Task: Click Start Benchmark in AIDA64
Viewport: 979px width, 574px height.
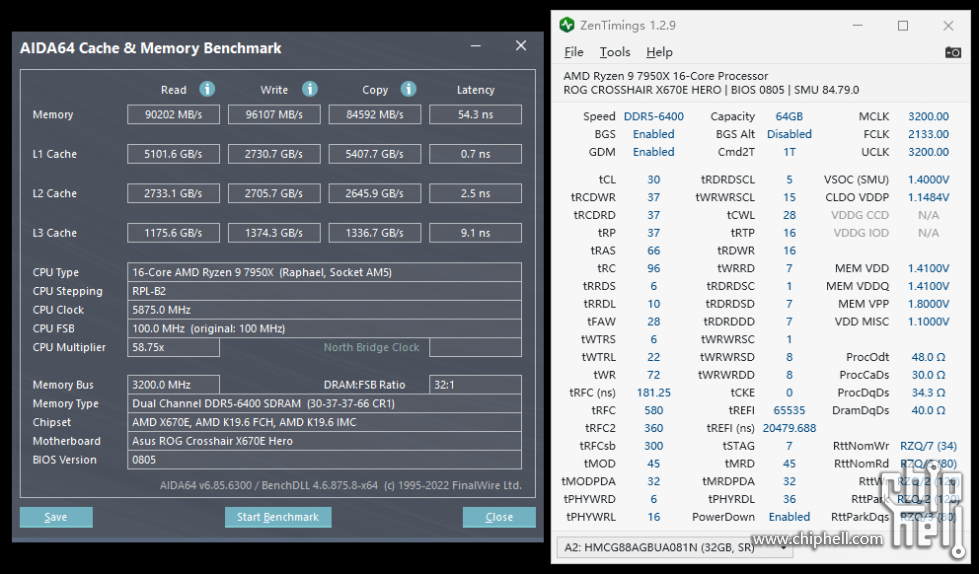Action: [278, 517]
